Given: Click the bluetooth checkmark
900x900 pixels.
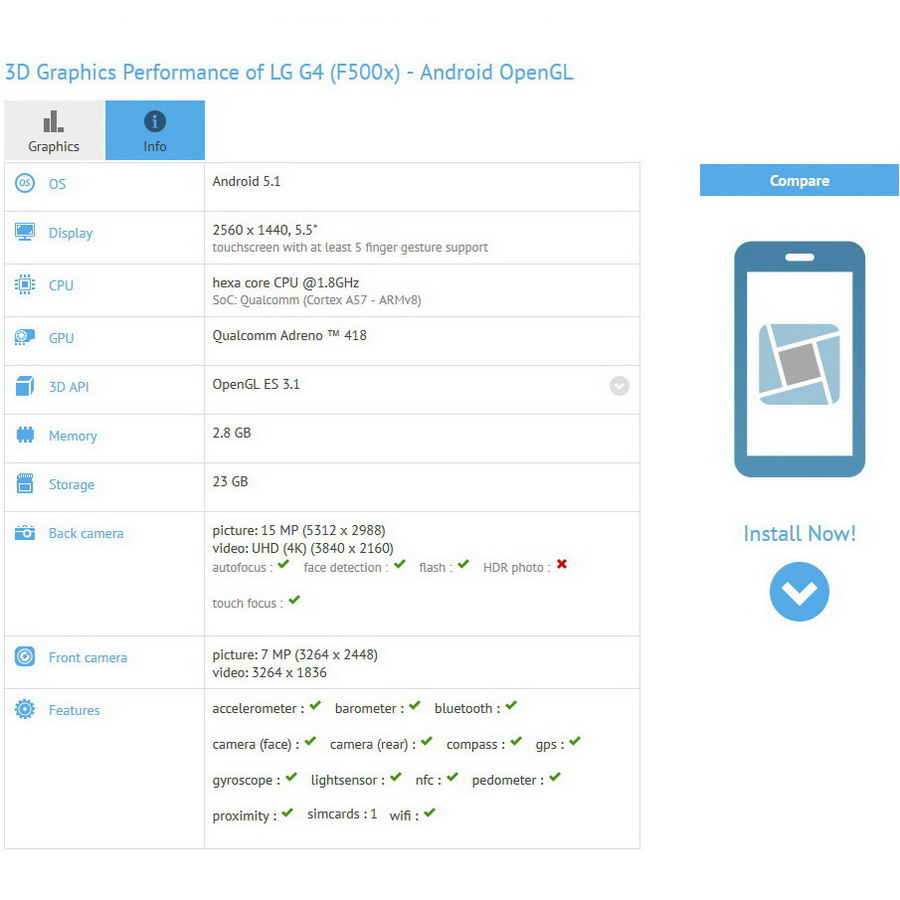Looking at the screenshot, I should point(511,705).
